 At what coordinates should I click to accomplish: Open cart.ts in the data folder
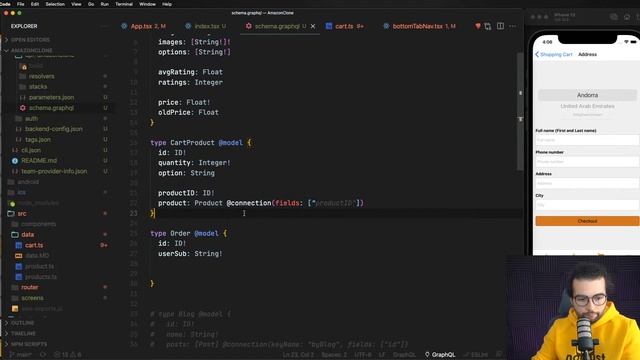pyautogui.click(x=34, y=245)
